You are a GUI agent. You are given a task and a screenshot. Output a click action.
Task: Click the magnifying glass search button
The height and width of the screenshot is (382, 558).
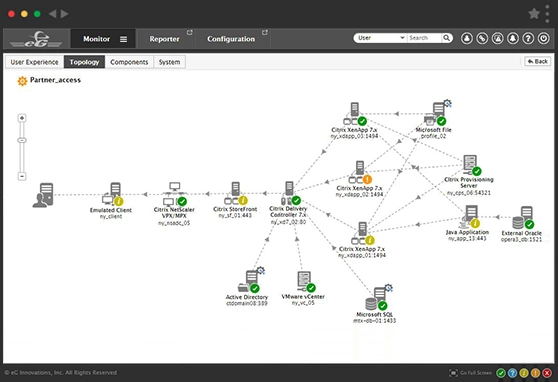447,38
